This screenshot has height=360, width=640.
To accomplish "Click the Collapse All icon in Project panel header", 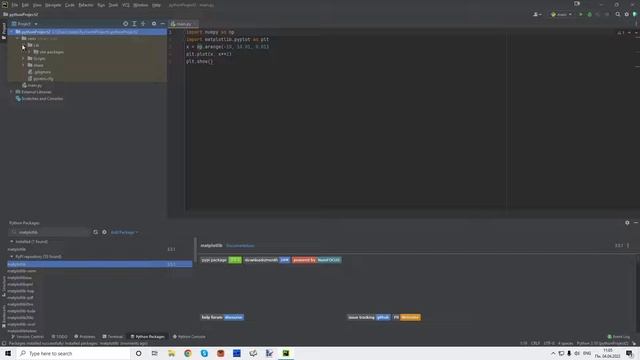I will coord(143,24).
